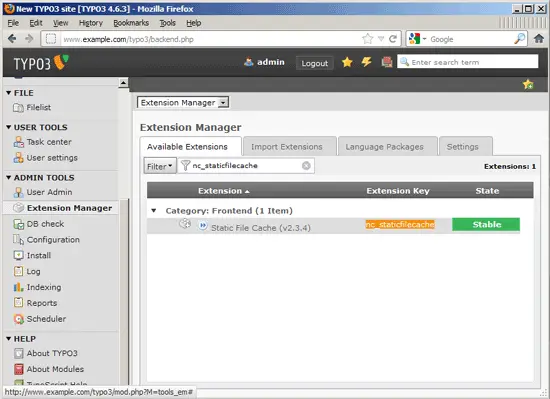Sort by the Extension column header
The height and width of the screenshot is (399, 550).
coord(223,191)
